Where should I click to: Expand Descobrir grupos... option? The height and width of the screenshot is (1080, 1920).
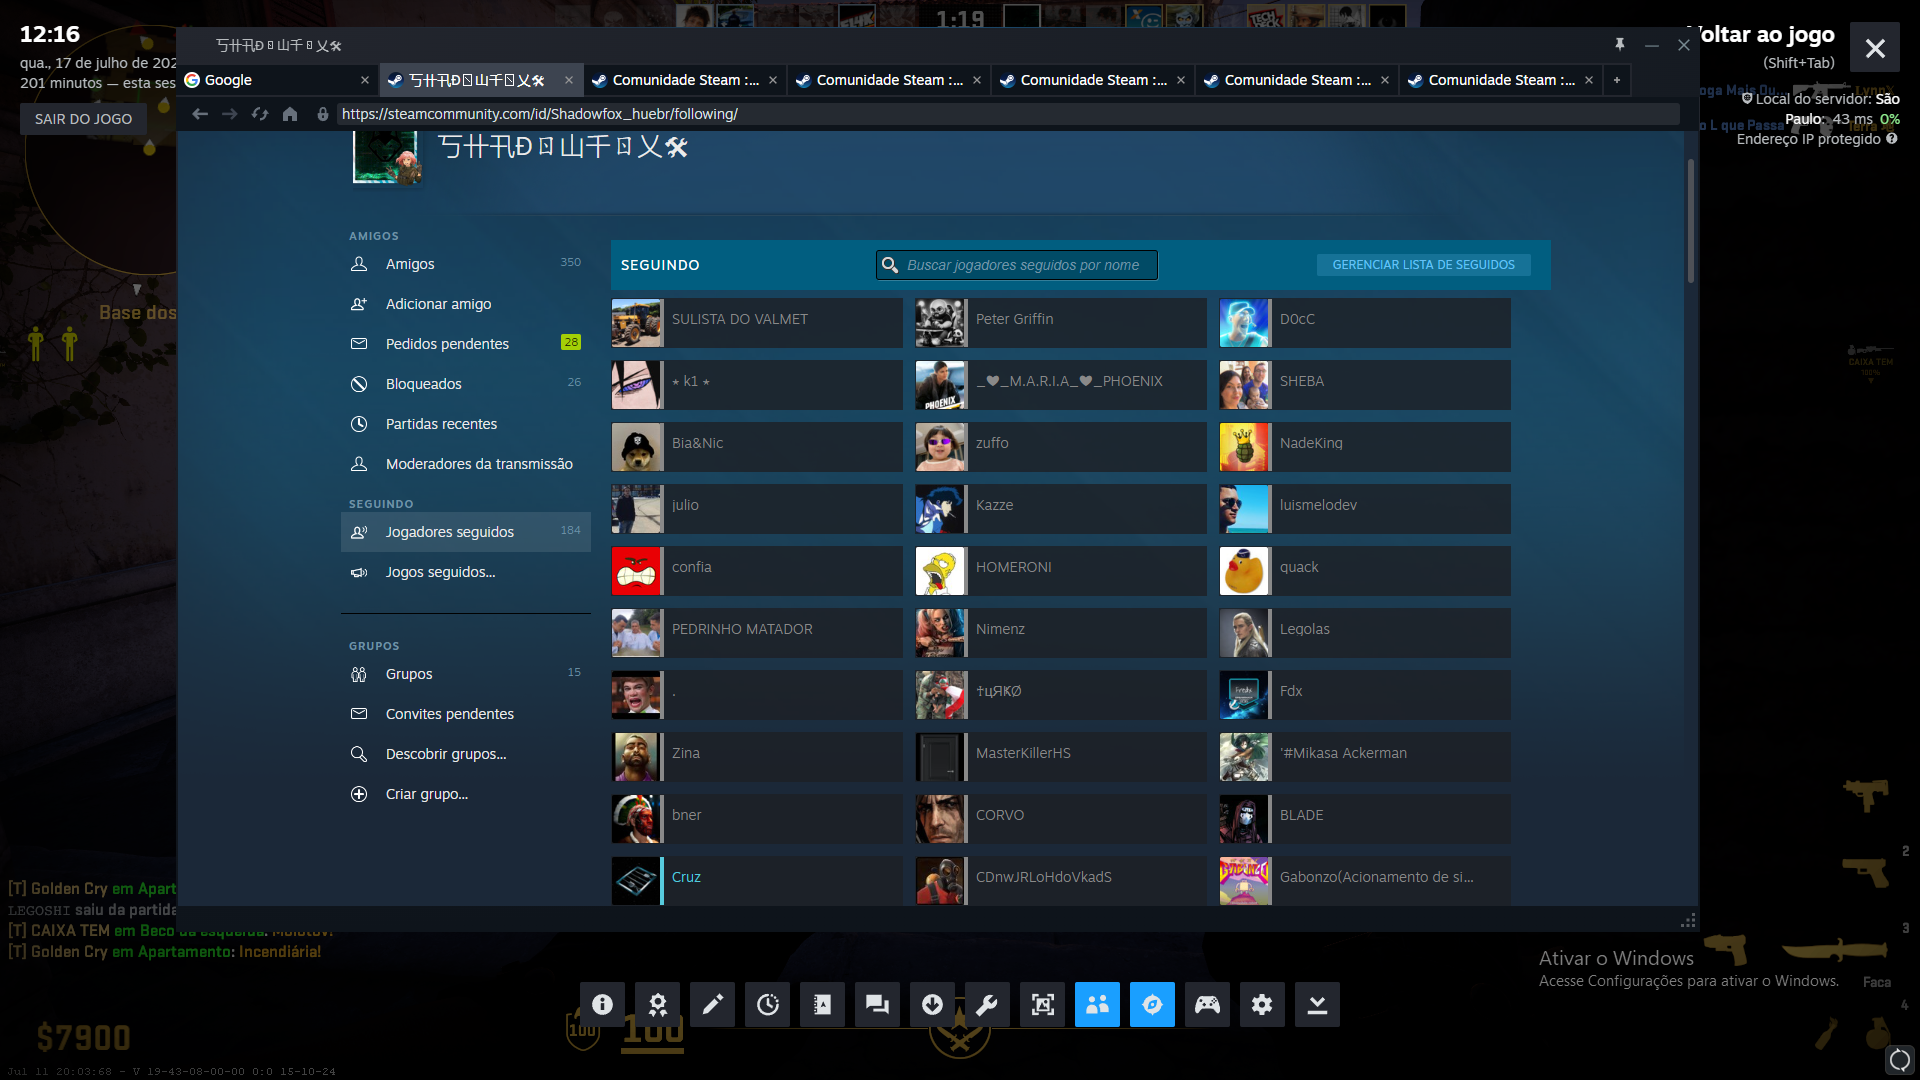click(446, 754)
